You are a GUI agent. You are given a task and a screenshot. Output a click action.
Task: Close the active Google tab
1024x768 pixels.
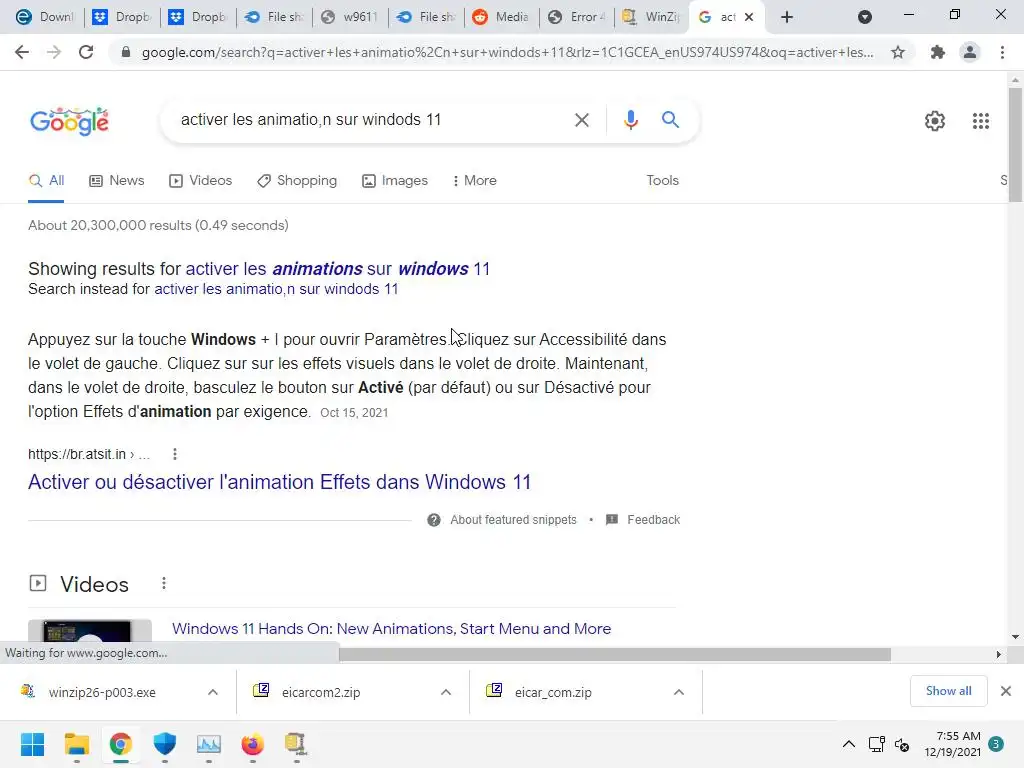[x=749, y=17]
